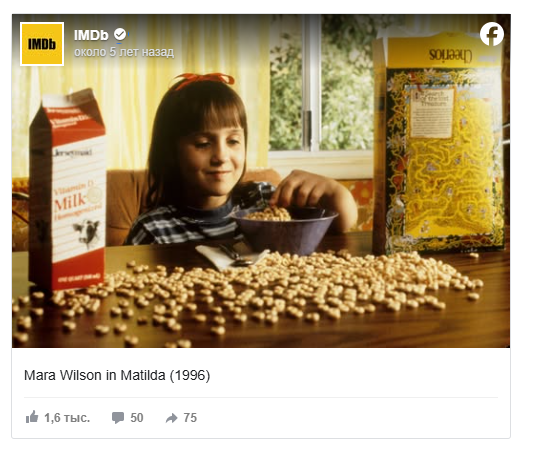
Task: Open the 50 comments count
Action: point(137,418)
